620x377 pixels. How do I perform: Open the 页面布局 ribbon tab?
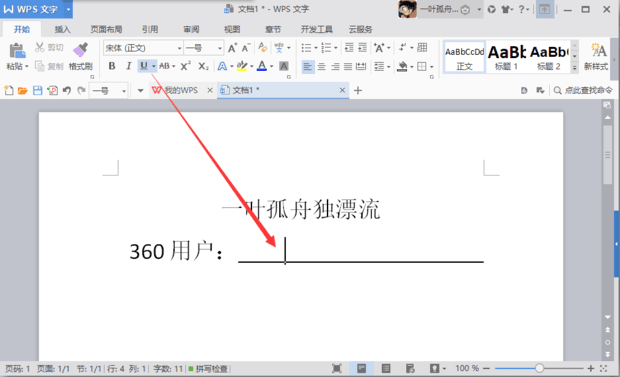click(106, 29)
